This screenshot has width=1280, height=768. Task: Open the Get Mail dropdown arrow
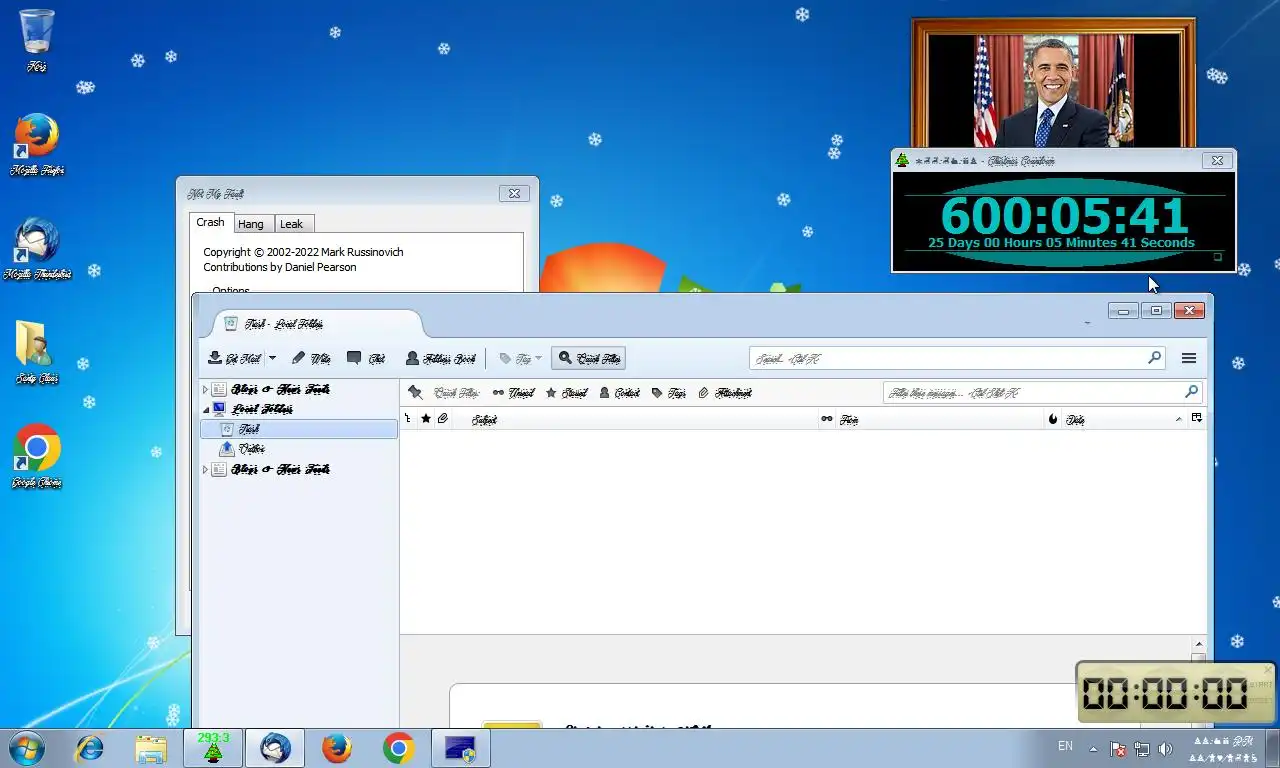pos(272,358)
